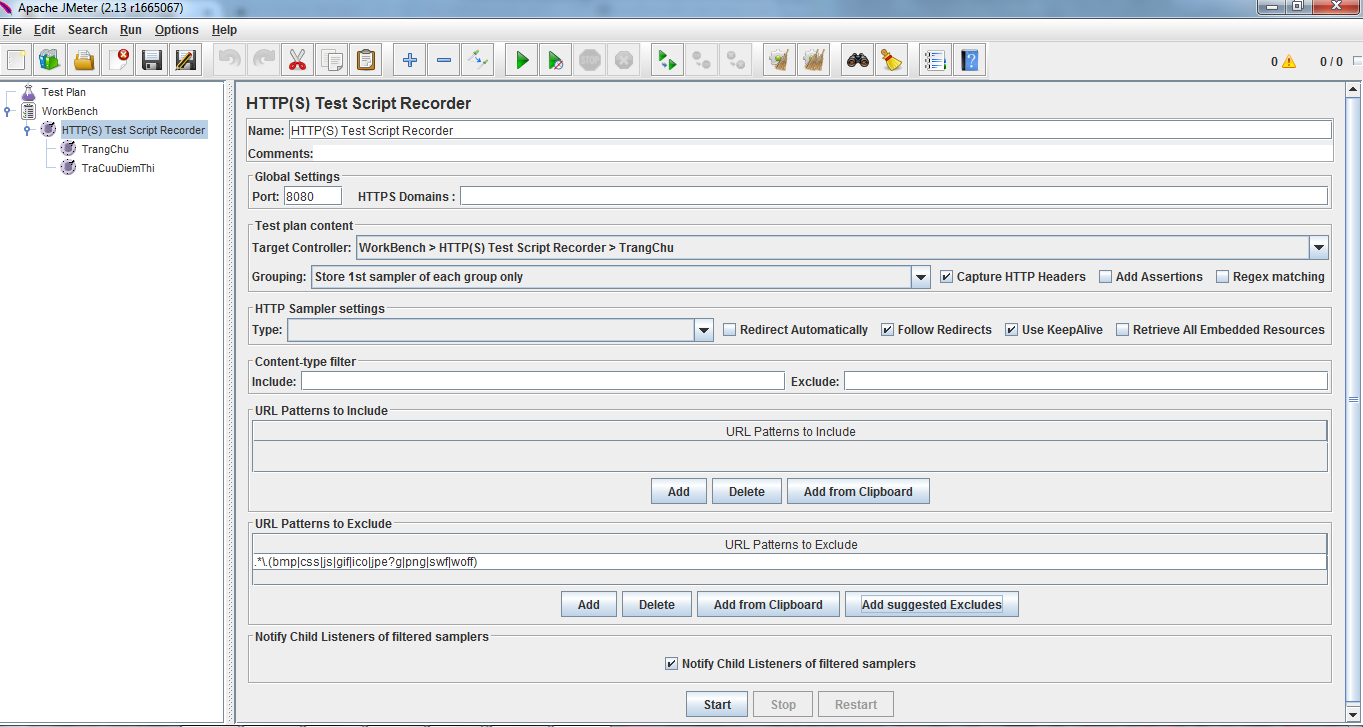Start the test with the green play icon

click(521, 60)
